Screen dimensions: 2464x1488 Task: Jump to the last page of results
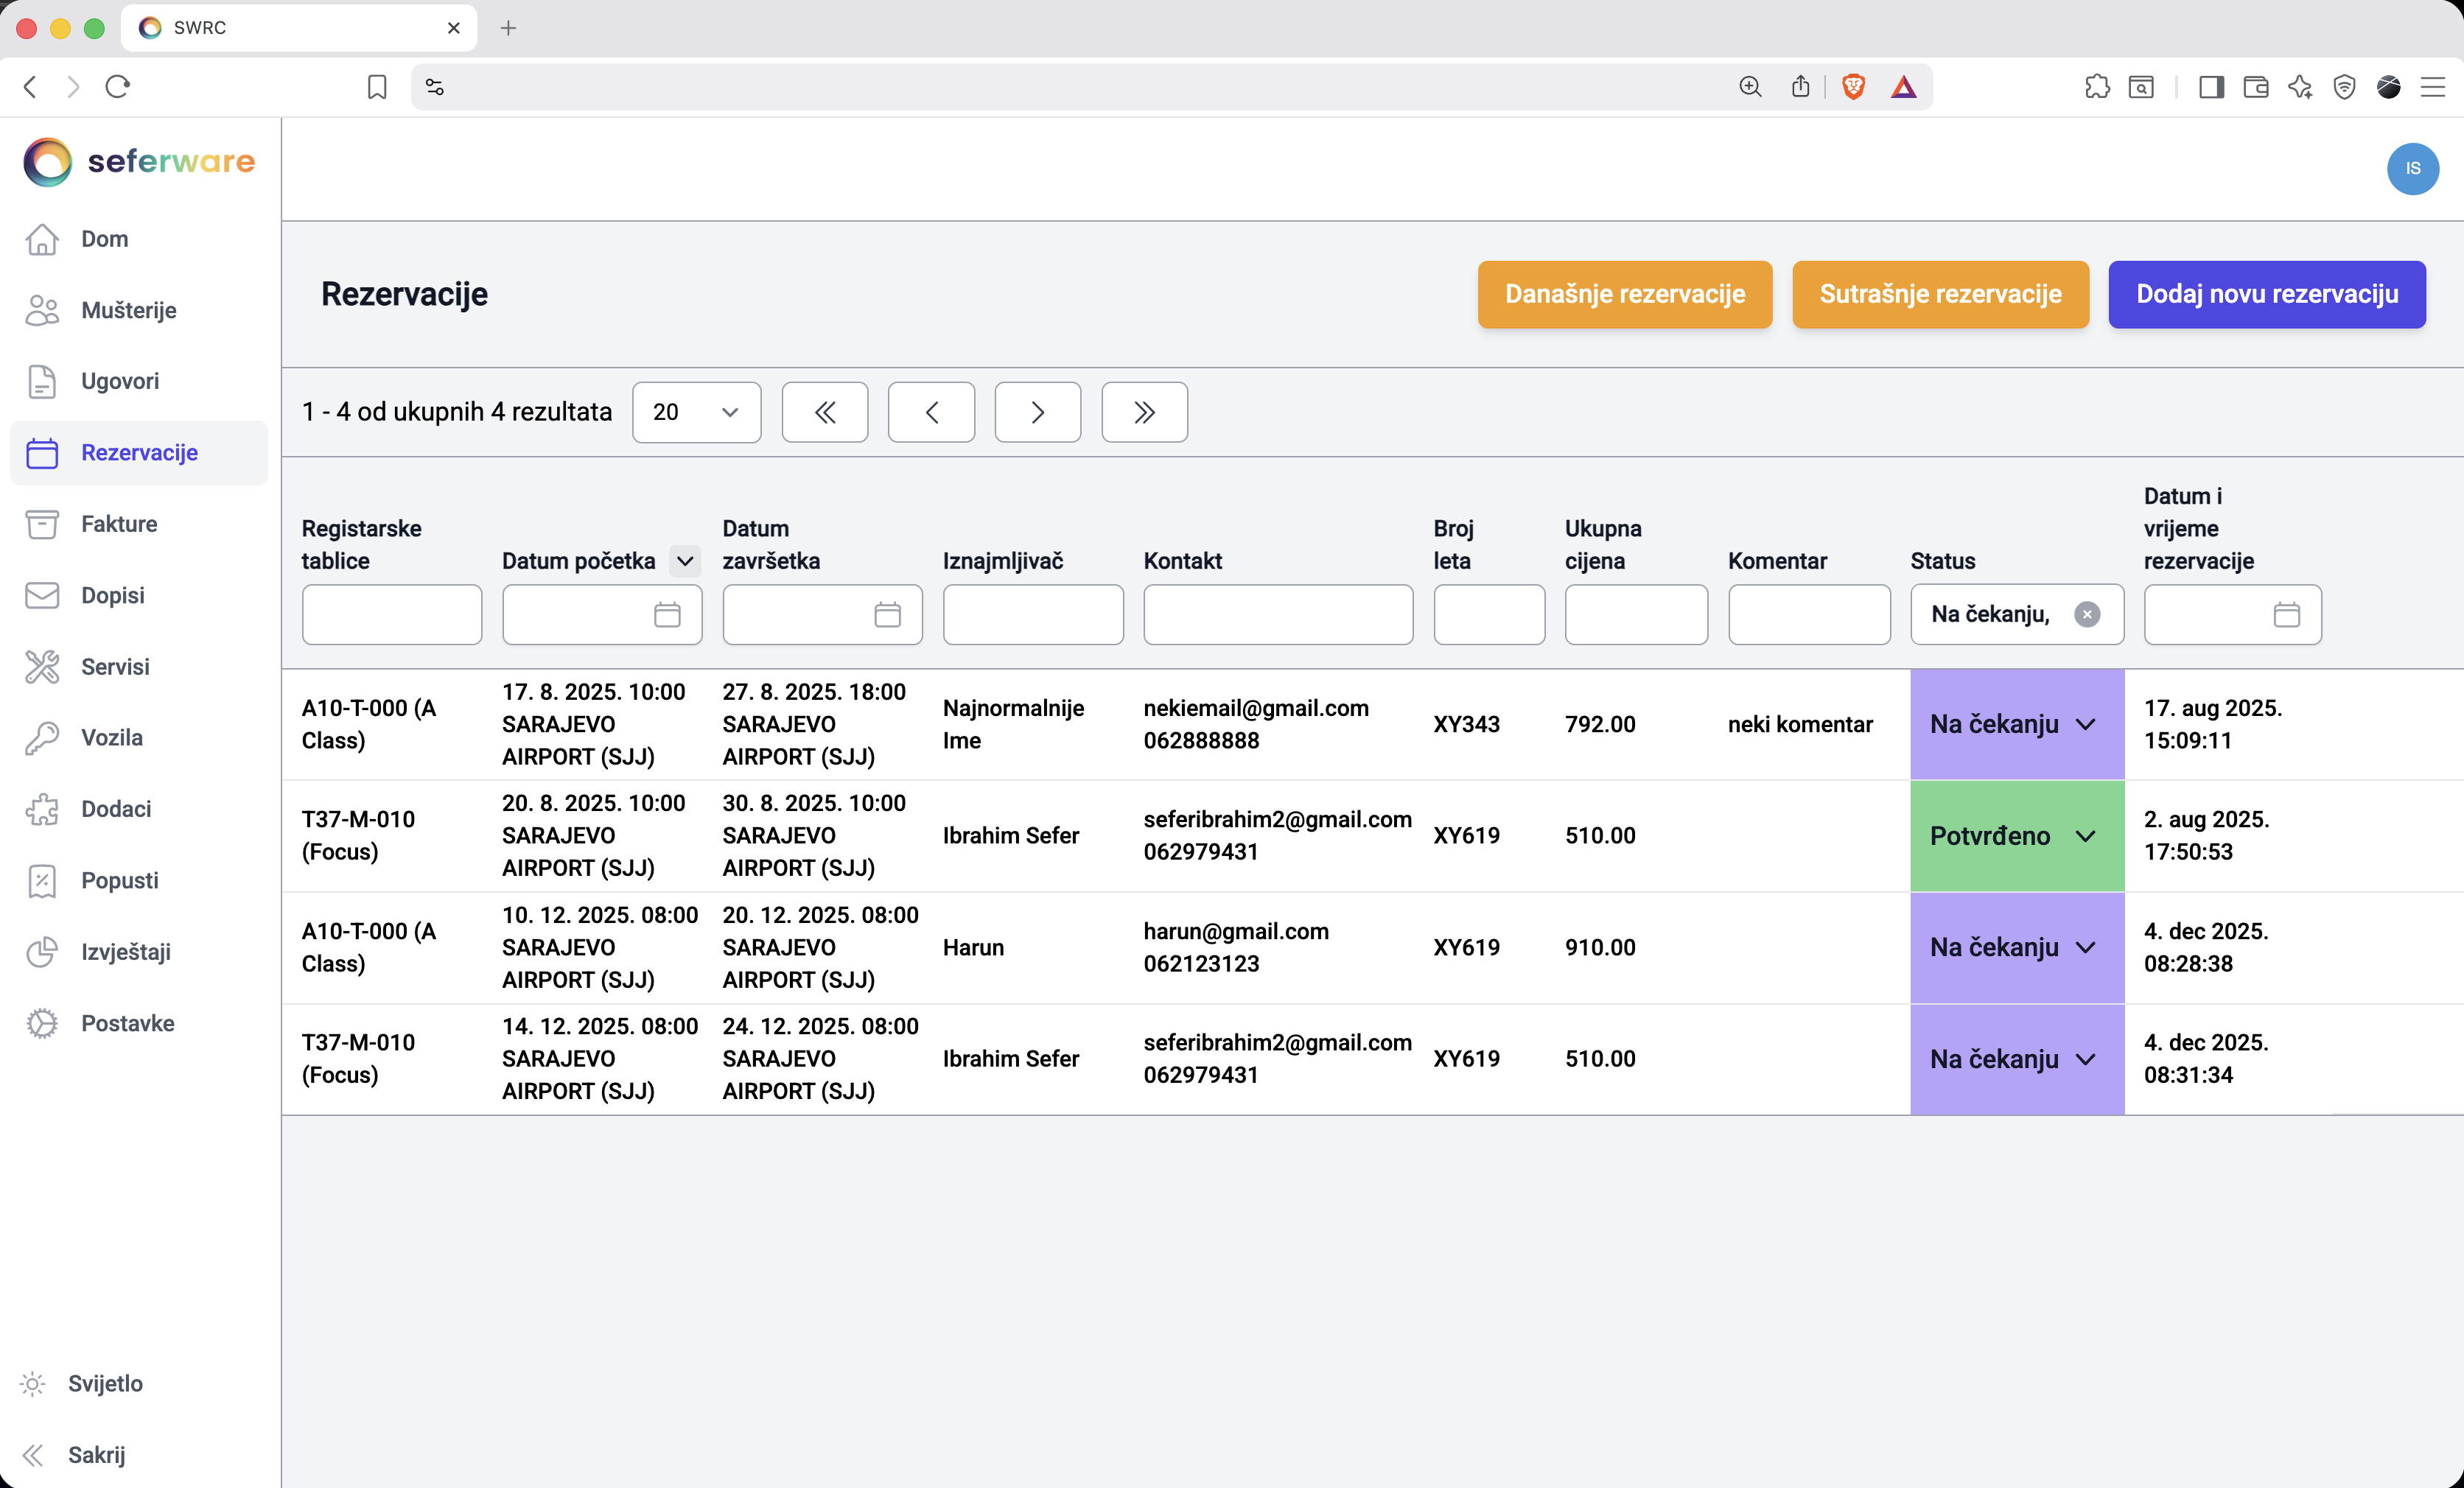pyautogui.click(x=1144, y=412)
